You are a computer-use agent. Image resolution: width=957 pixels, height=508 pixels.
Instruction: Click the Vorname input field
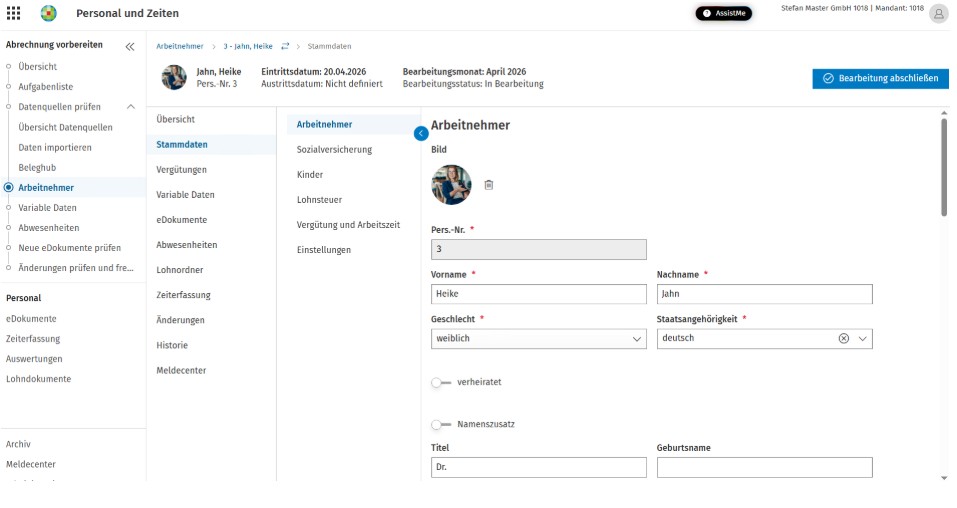click(538, 294)
